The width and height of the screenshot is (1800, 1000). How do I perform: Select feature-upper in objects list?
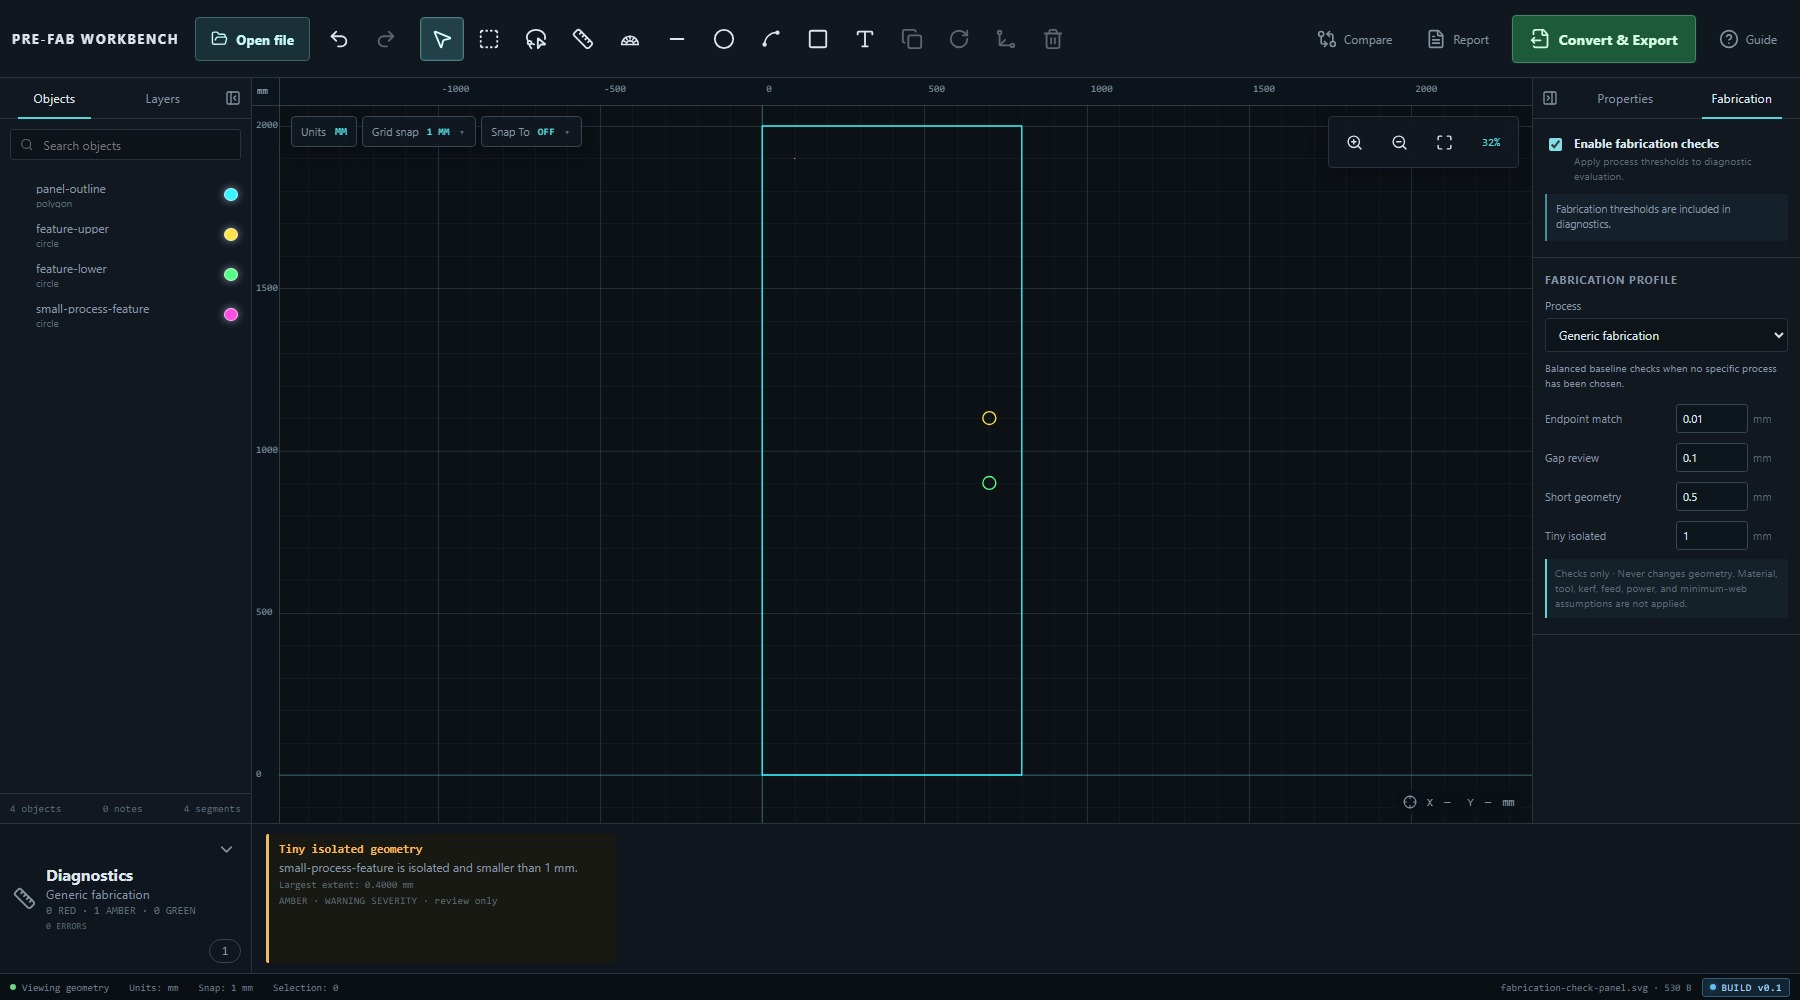(126, 235)
